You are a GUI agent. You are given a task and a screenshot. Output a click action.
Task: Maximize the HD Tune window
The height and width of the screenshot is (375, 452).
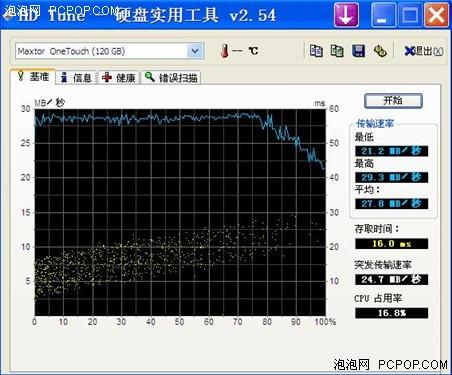(410, 14)
